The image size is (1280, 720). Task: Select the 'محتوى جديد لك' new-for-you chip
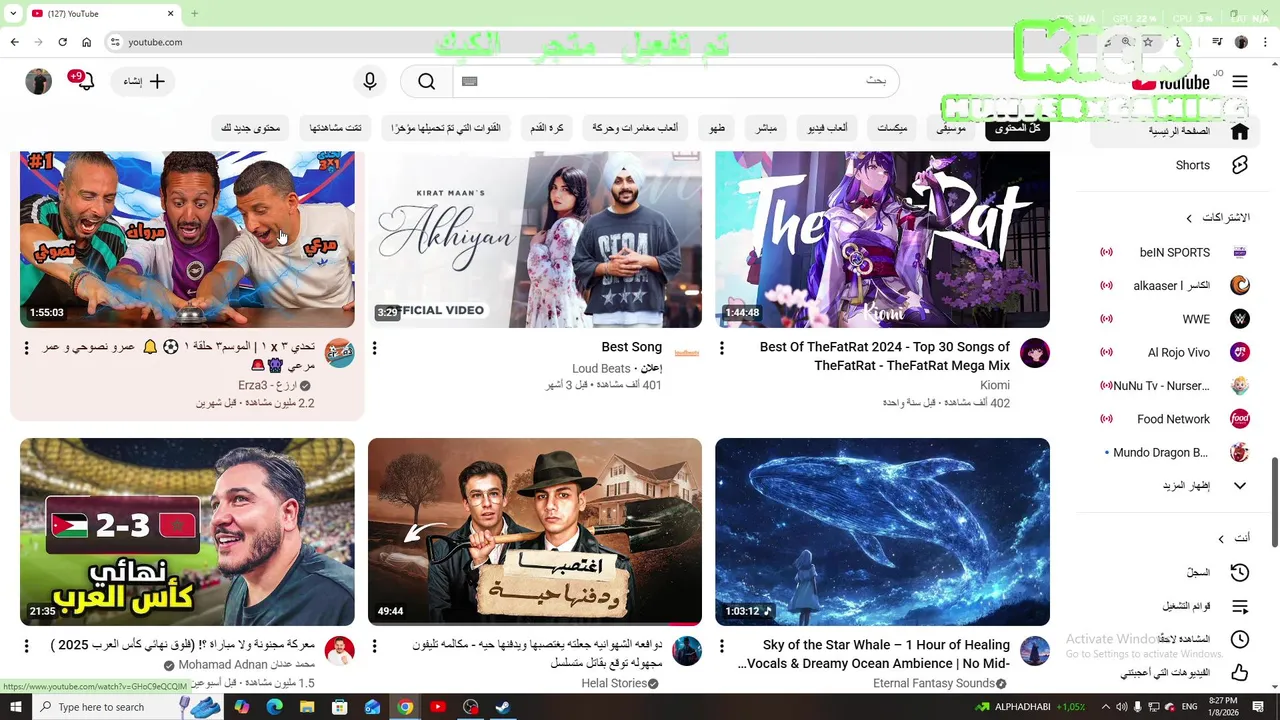[x=250, y=128]
